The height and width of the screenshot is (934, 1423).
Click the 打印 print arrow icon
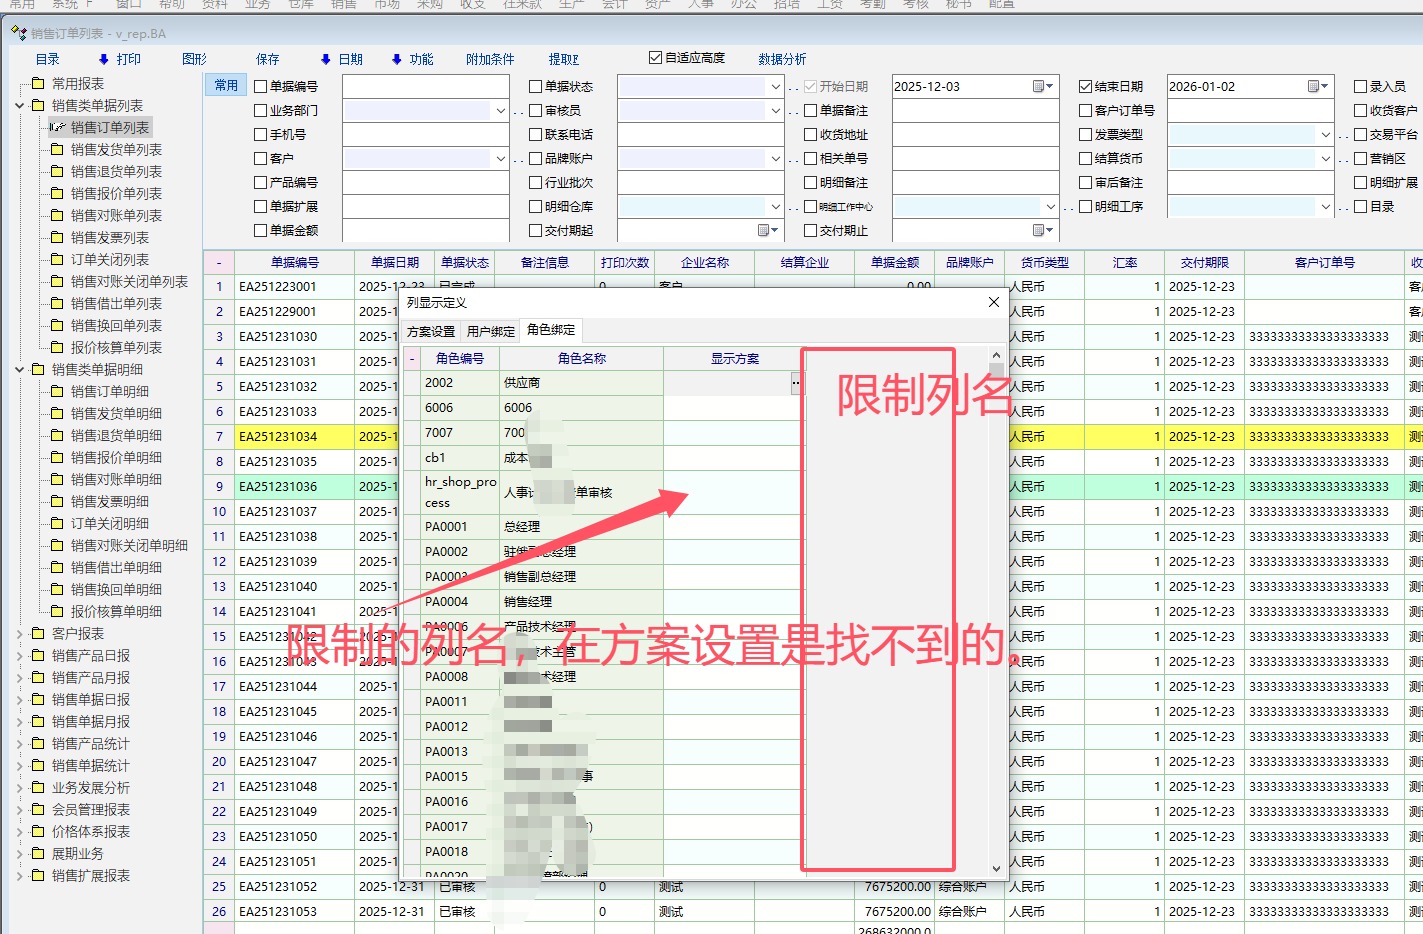point(104,60)
